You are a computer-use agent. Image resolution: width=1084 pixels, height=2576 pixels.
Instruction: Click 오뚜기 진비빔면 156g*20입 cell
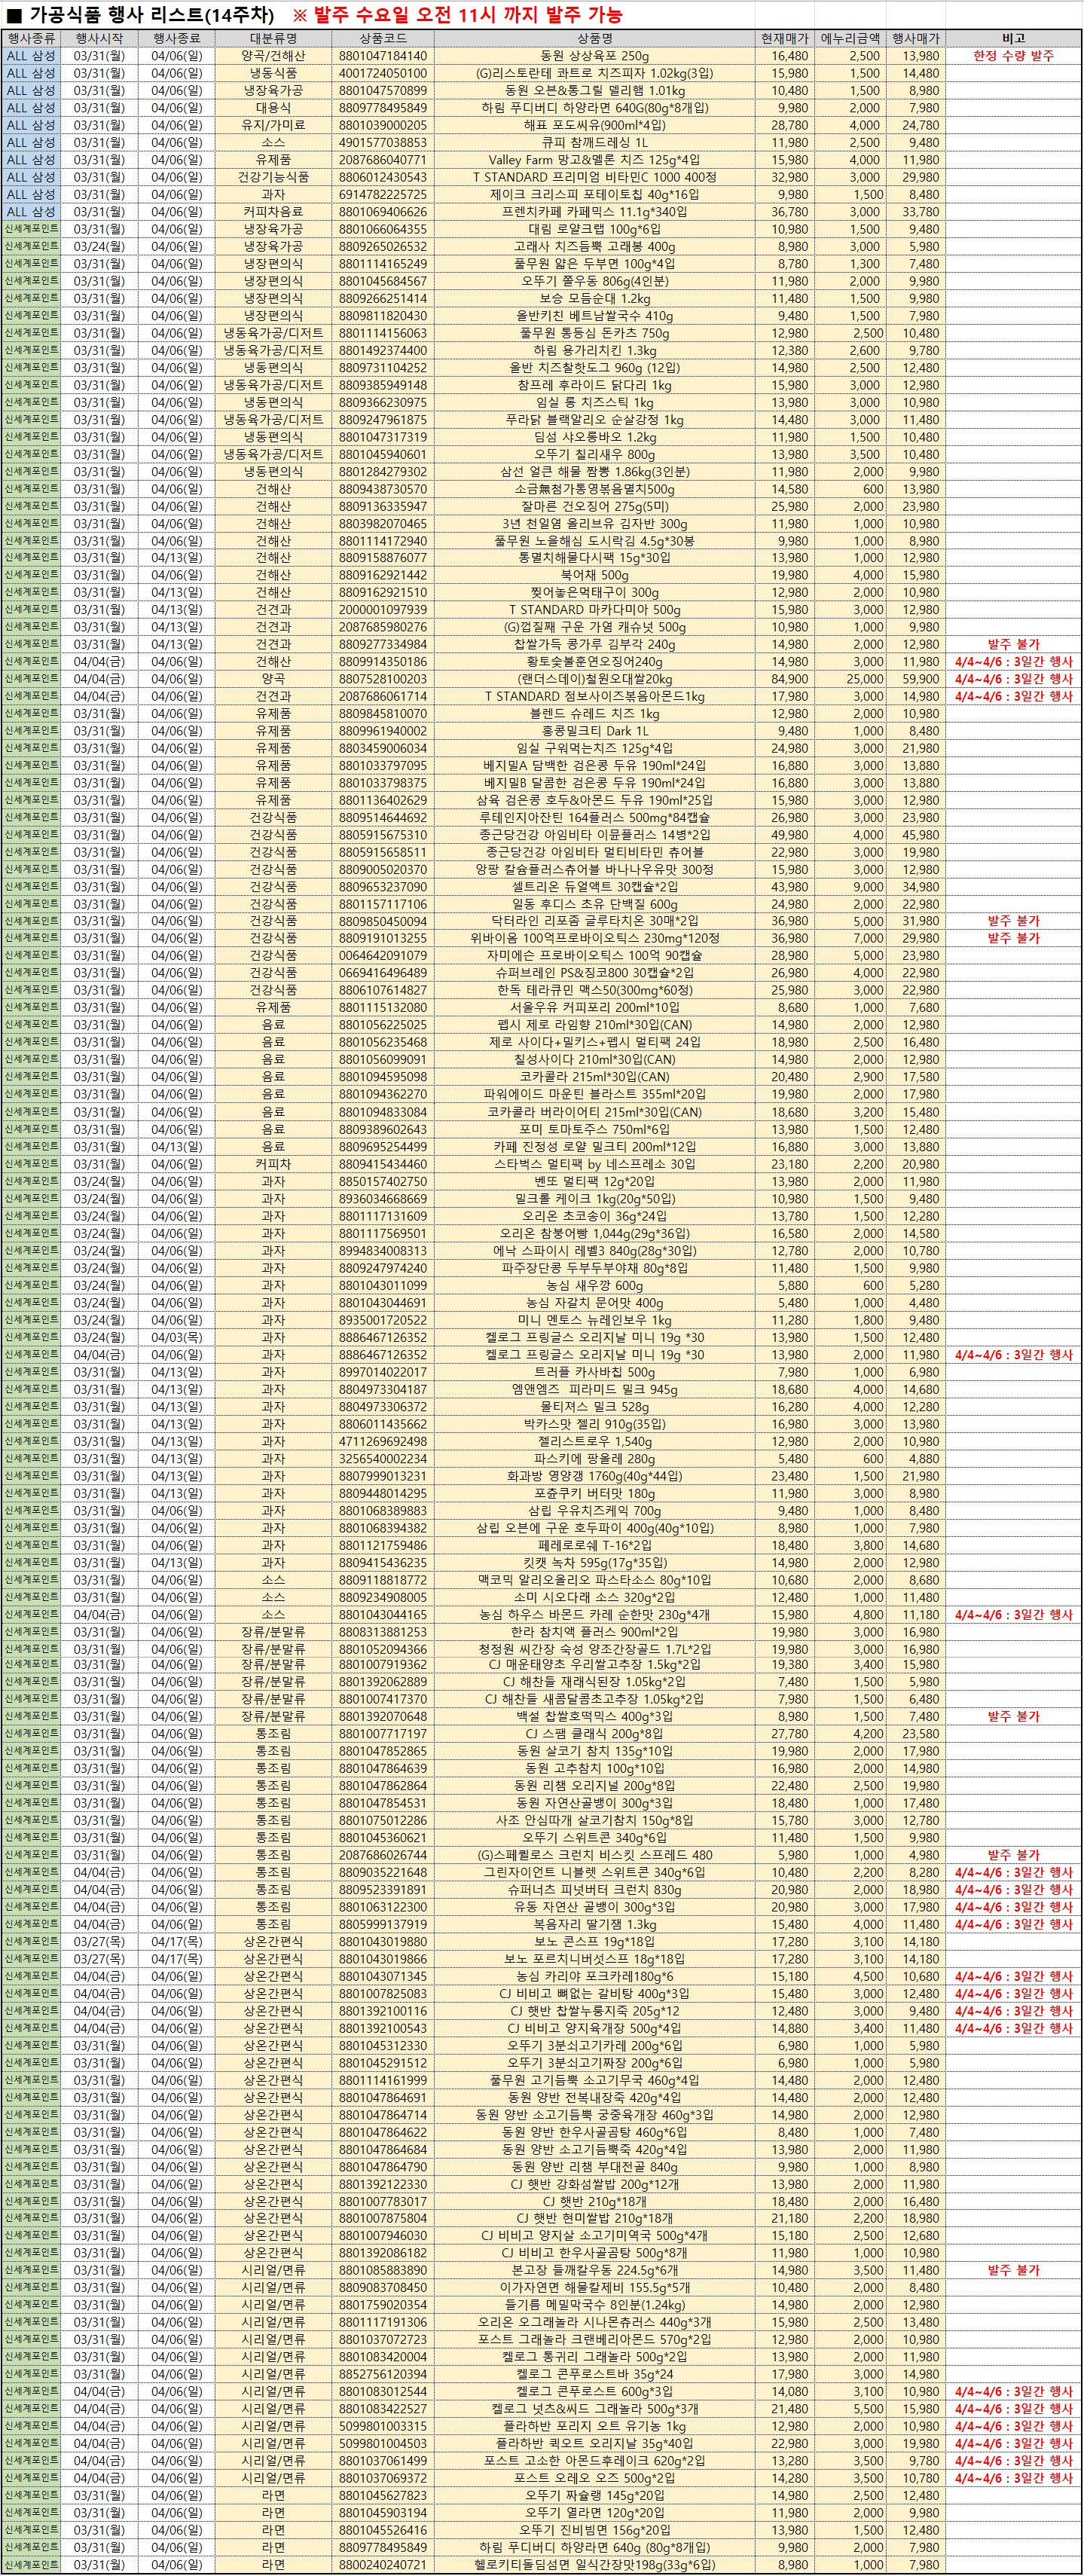point(594,2530)
